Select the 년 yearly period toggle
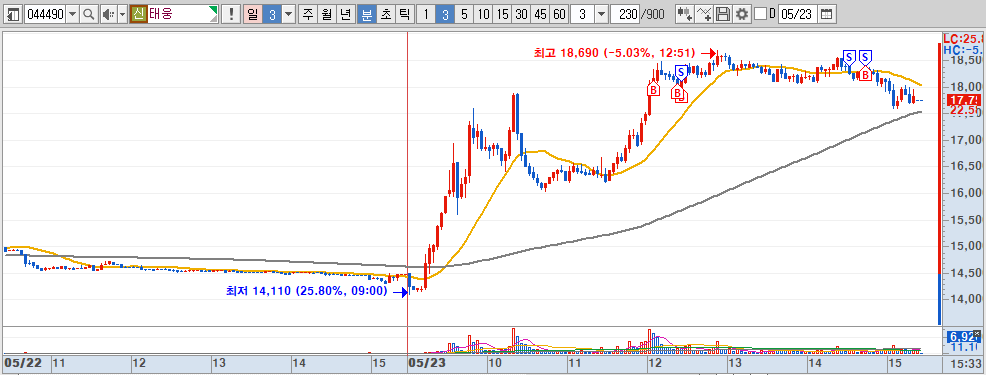The height and width of the screenshot is (375, 986). click(x=345, y=14)
